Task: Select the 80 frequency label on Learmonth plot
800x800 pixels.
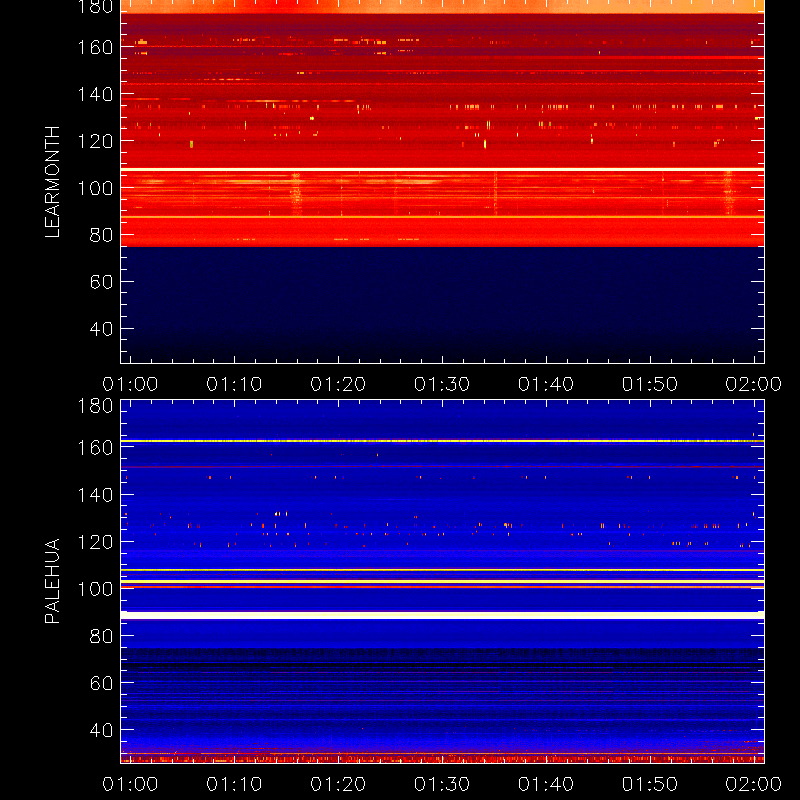Action: tap(101, 235)
